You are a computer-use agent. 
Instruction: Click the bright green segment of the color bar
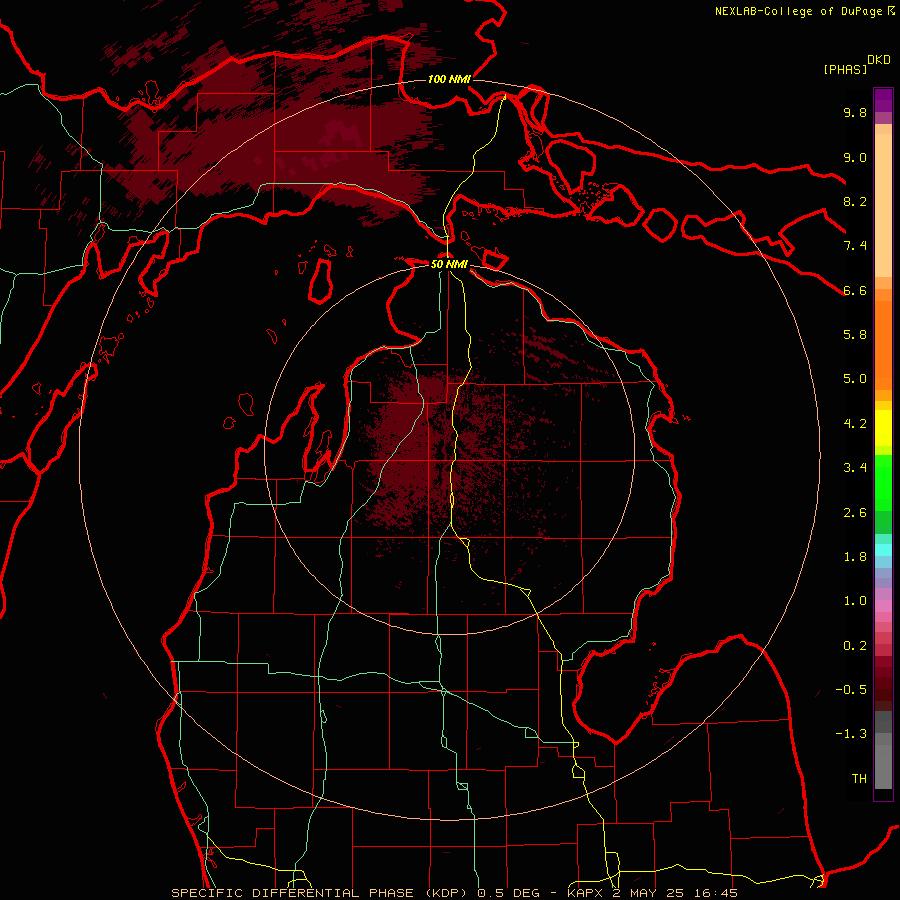point(883,482)
